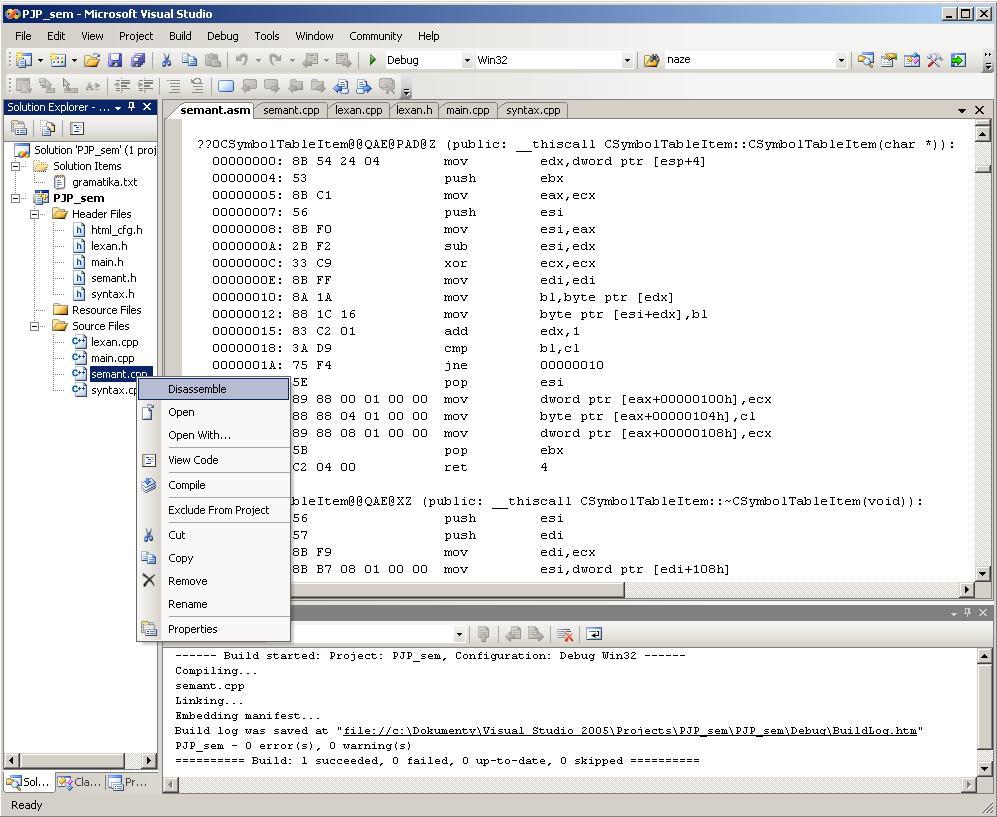Image resolution: width=997 pixels, height=817 pixels.
Task: Click the Paste toolbar icon
Action: point(213,60)
